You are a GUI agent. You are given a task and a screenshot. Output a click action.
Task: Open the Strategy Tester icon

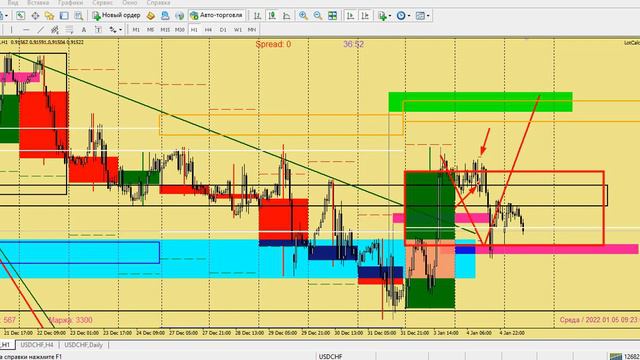79,16
